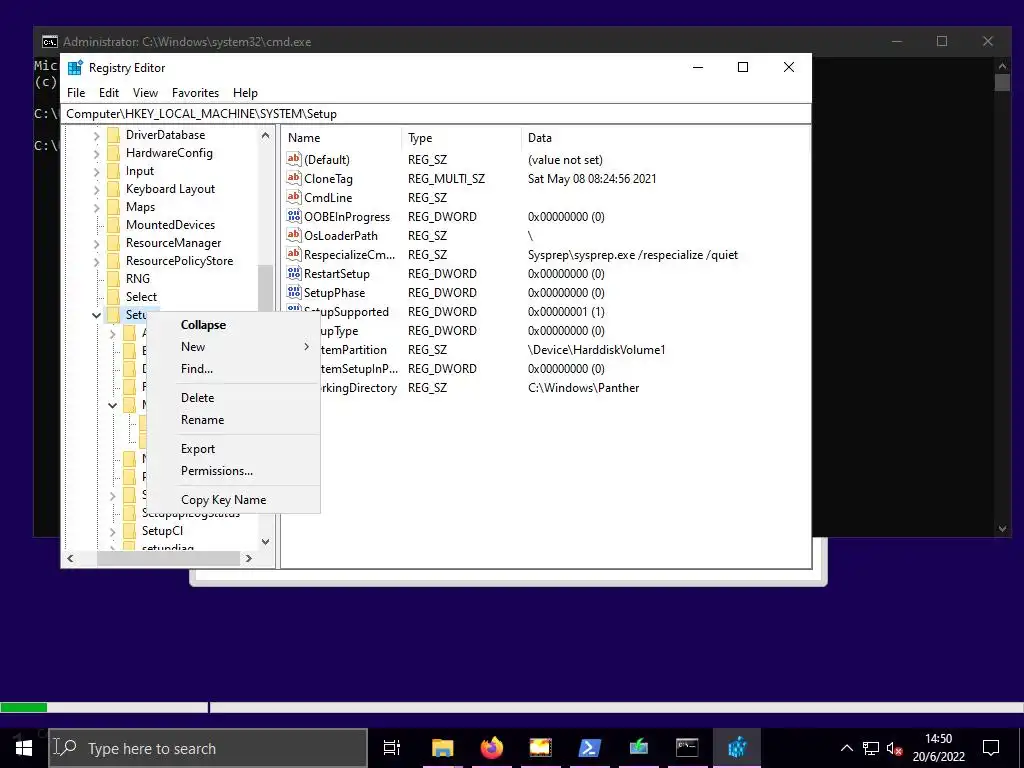The height and width of the screenshot is (768, 1024).
Task: Collapse the Setup tree node arrow
Action: (x=97, y=315)
